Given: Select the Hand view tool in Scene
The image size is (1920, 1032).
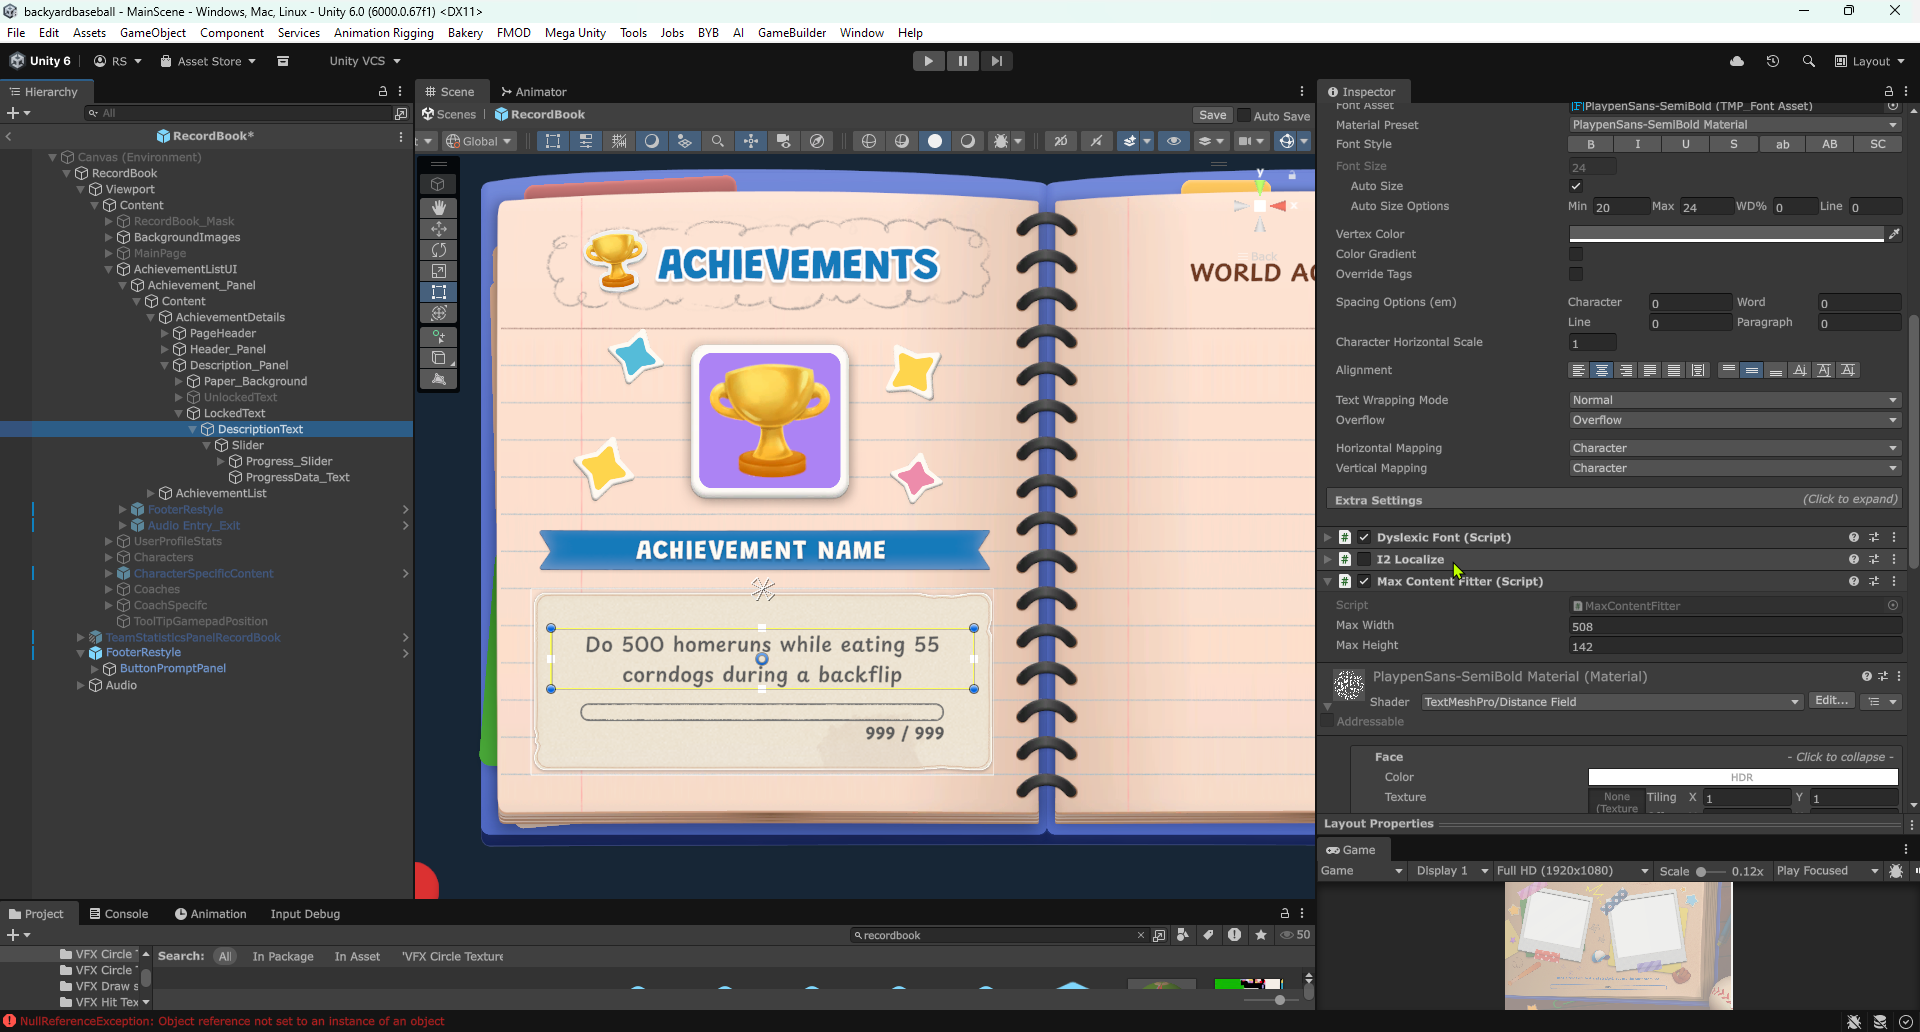Looking at the screenshot, I should [x=438, y=207].
